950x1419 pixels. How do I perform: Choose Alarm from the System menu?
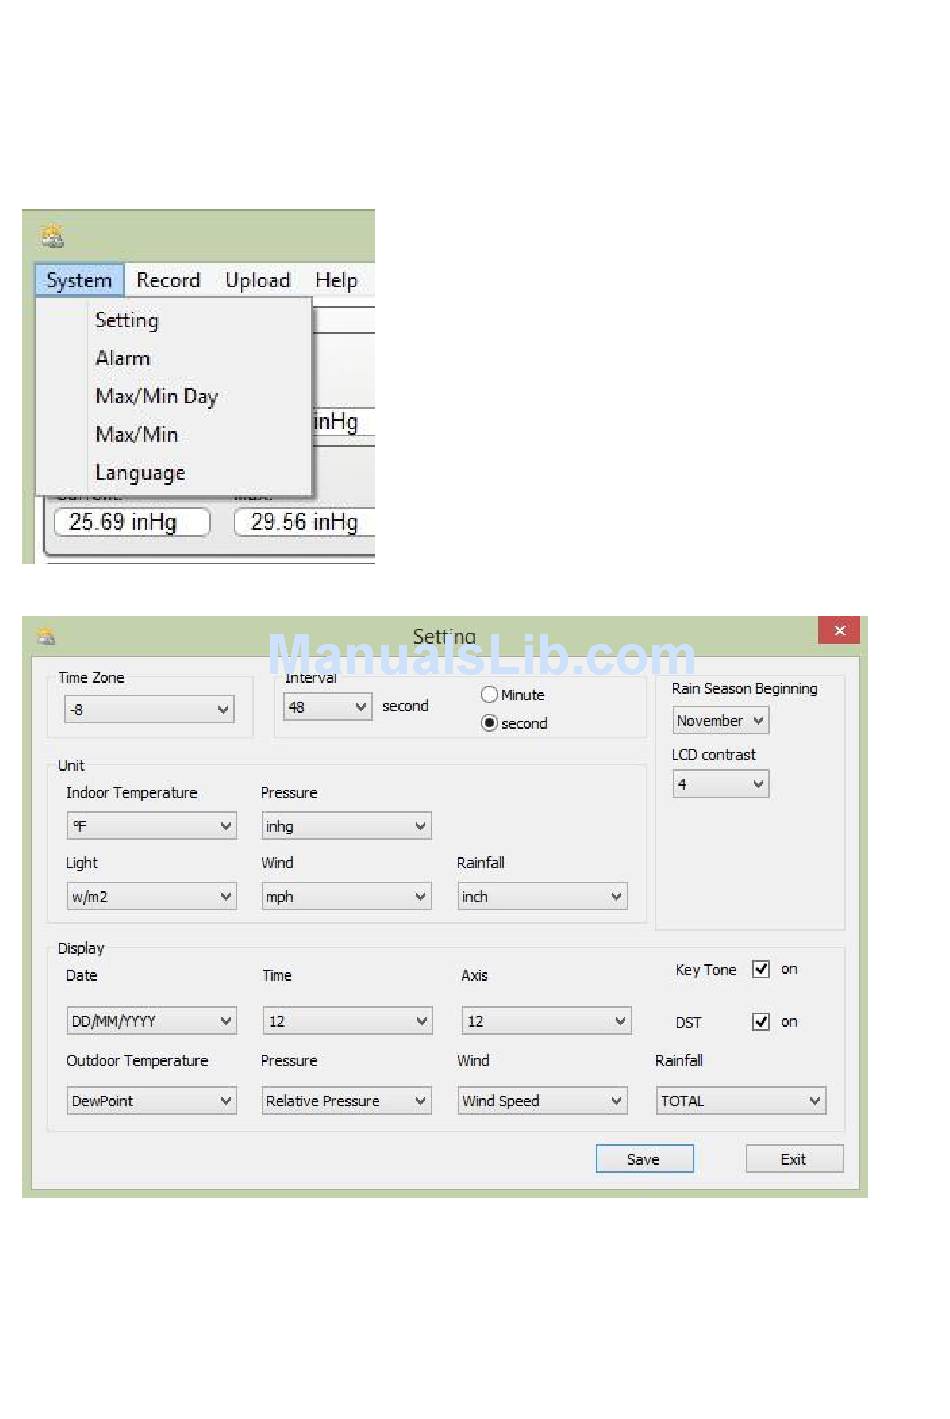click(x=123, y=358)
